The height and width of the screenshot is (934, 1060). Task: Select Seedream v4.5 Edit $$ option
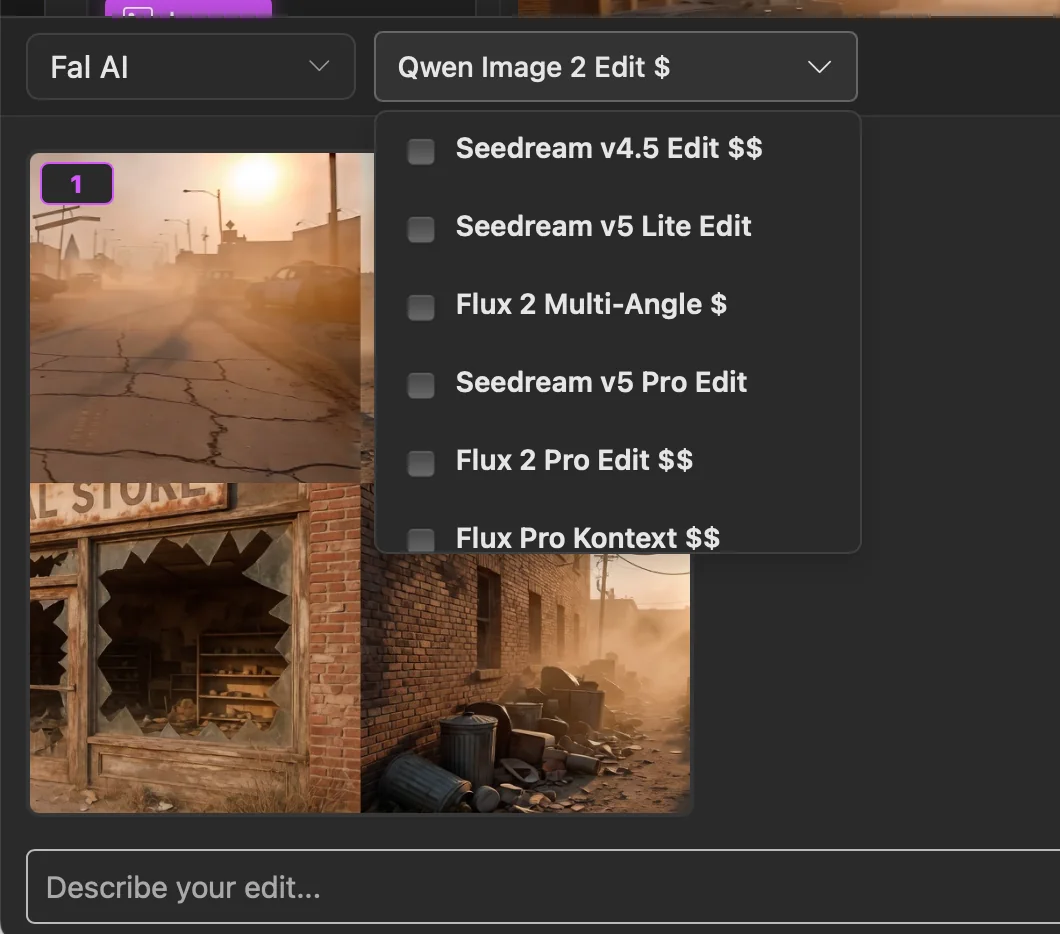pyautogui.click(x=608, y=149)
